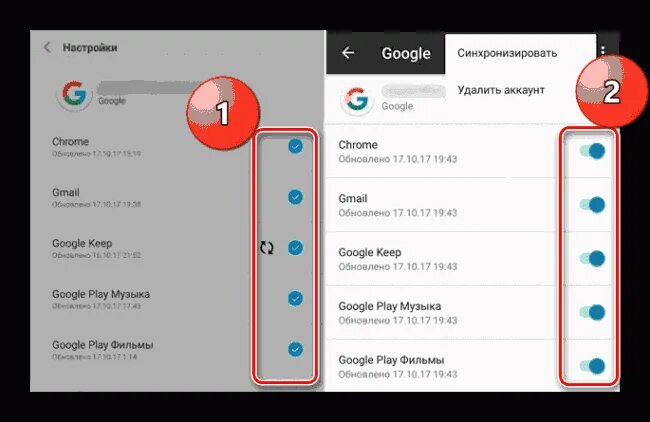
Task: Tap the sync-in-progress icon beside Google Keep
Action: coord(267,247)
